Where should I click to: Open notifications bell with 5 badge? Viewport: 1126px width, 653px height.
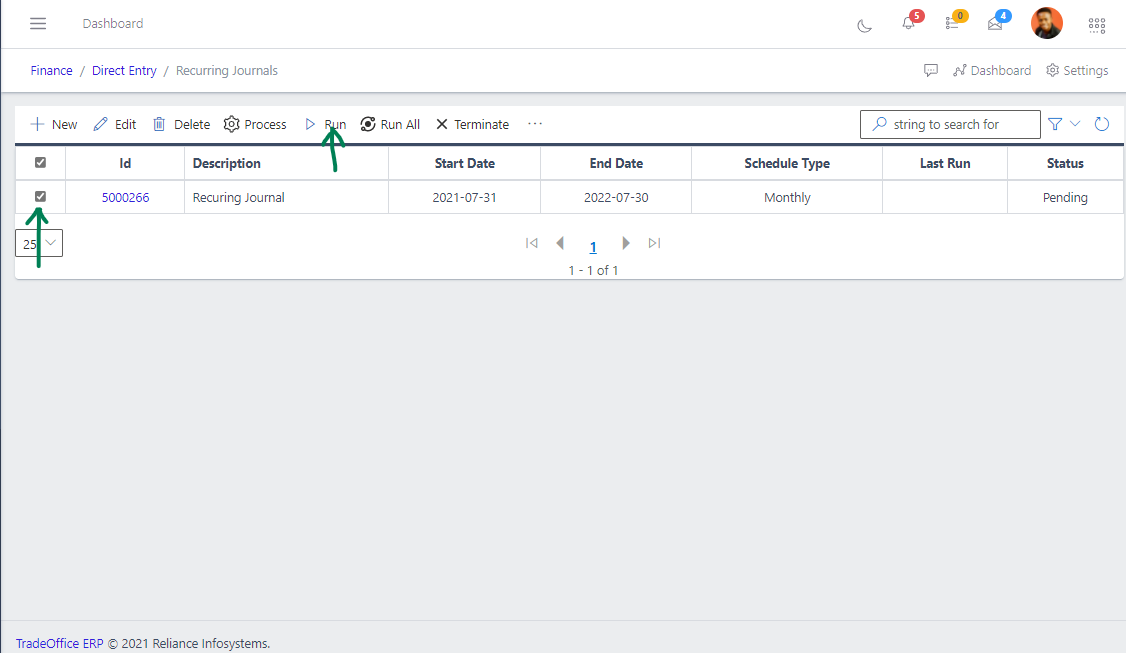point(908,23)
